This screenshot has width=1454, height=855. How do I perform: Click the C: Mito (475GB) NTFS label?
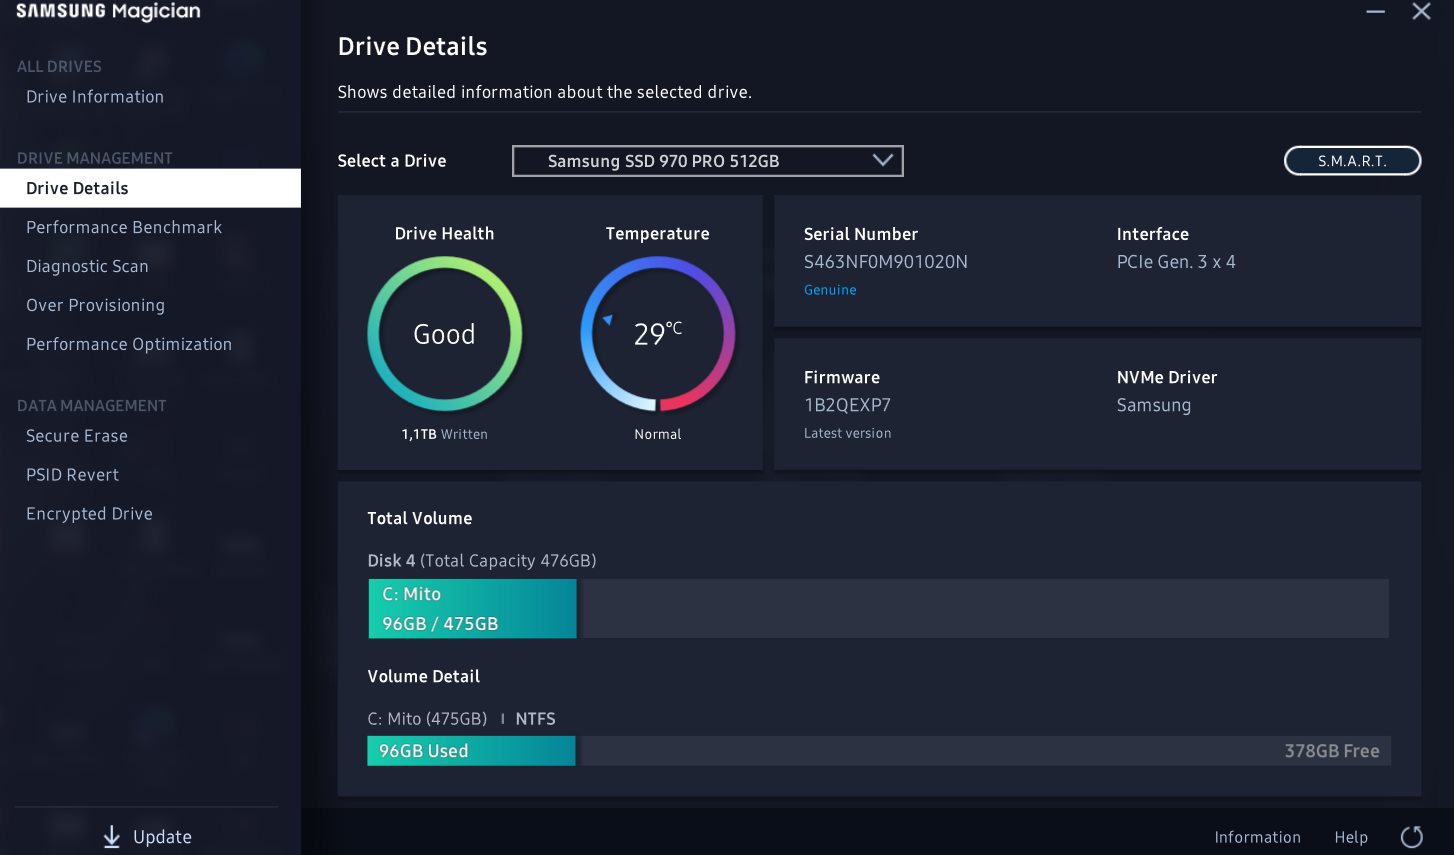461,719
